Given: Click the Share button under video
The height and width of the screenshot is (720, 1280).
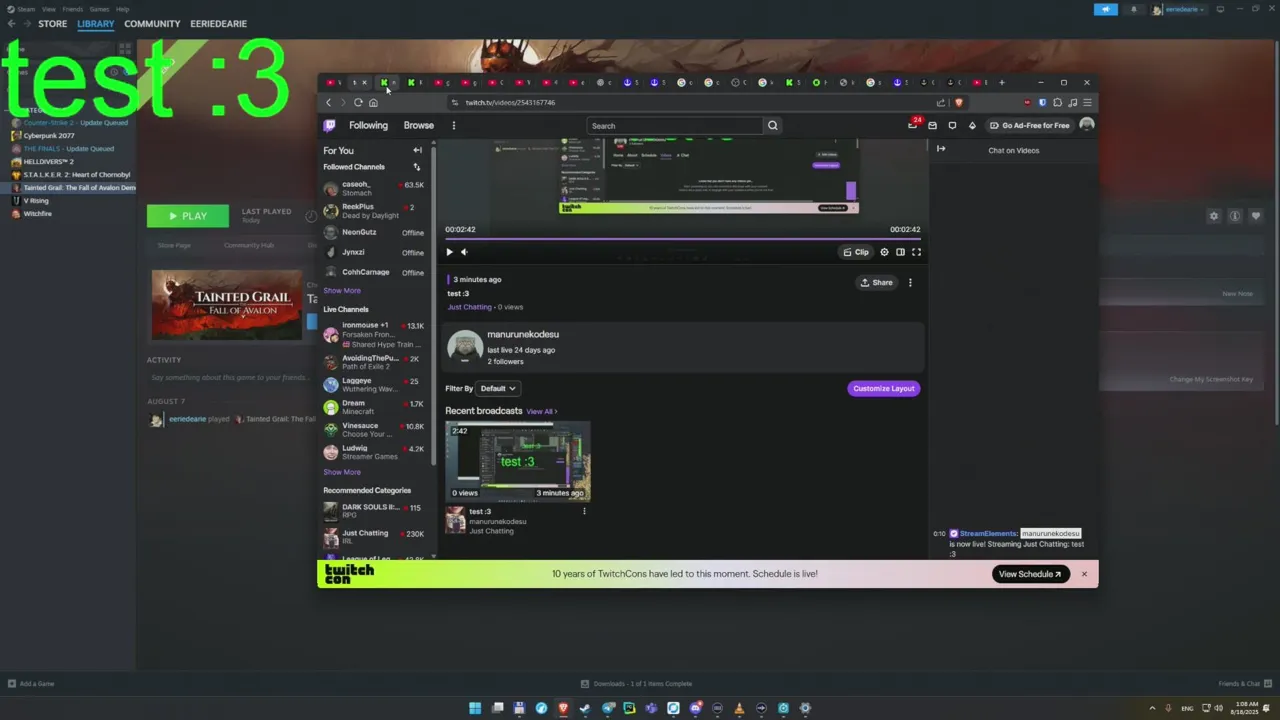Looking at the screenshot, I should 877,283.
